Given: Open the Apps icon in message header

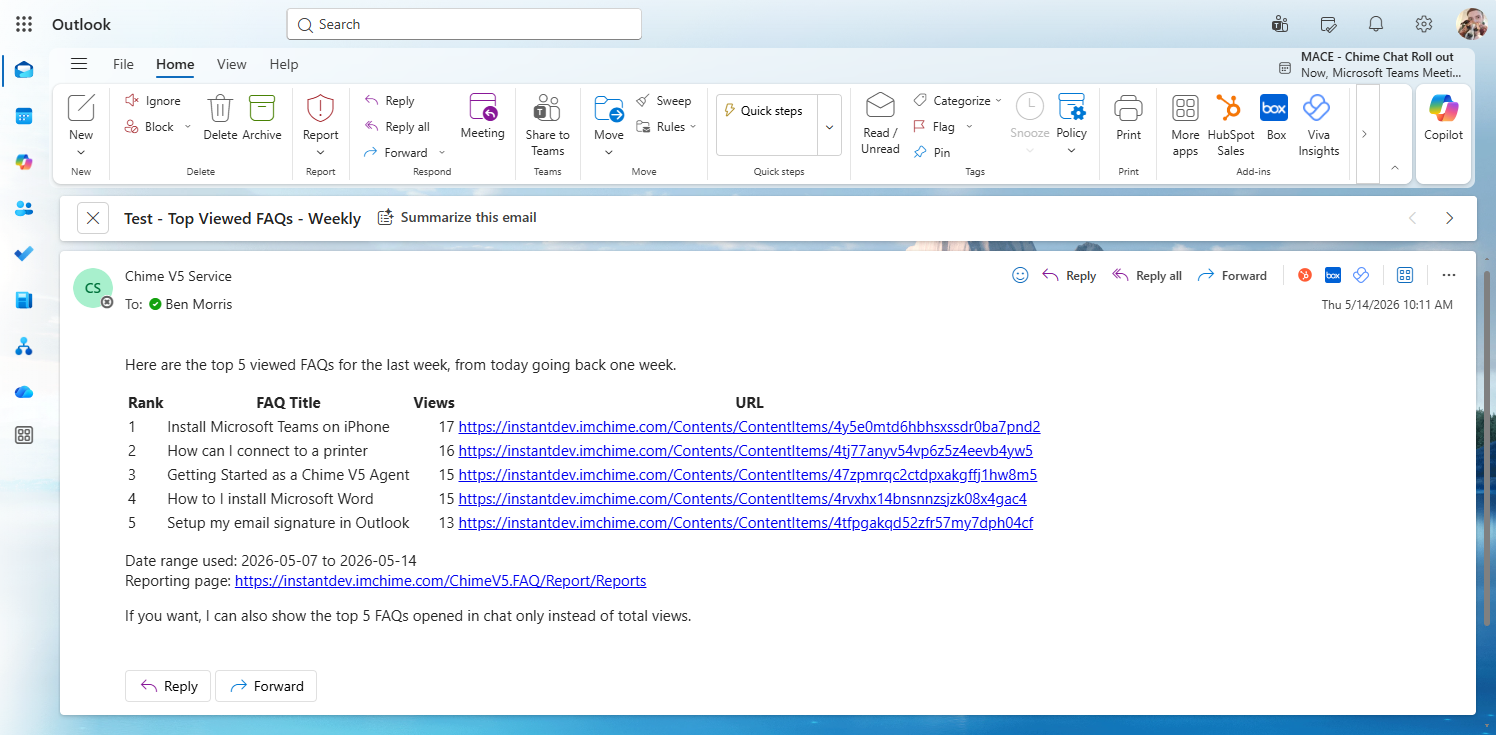Looking at the screenshot, I should pos(1404,275).
